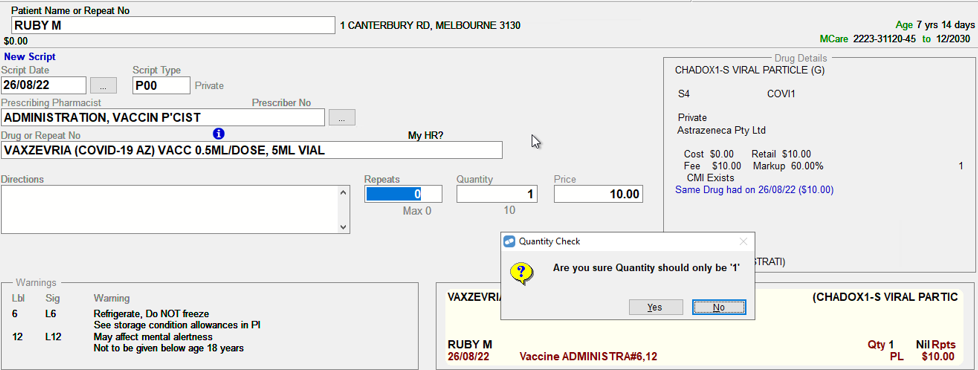The image size is (978, 370).
Task: Click the 'Private' text beside Script Type
Action: [x=209, y=85]
